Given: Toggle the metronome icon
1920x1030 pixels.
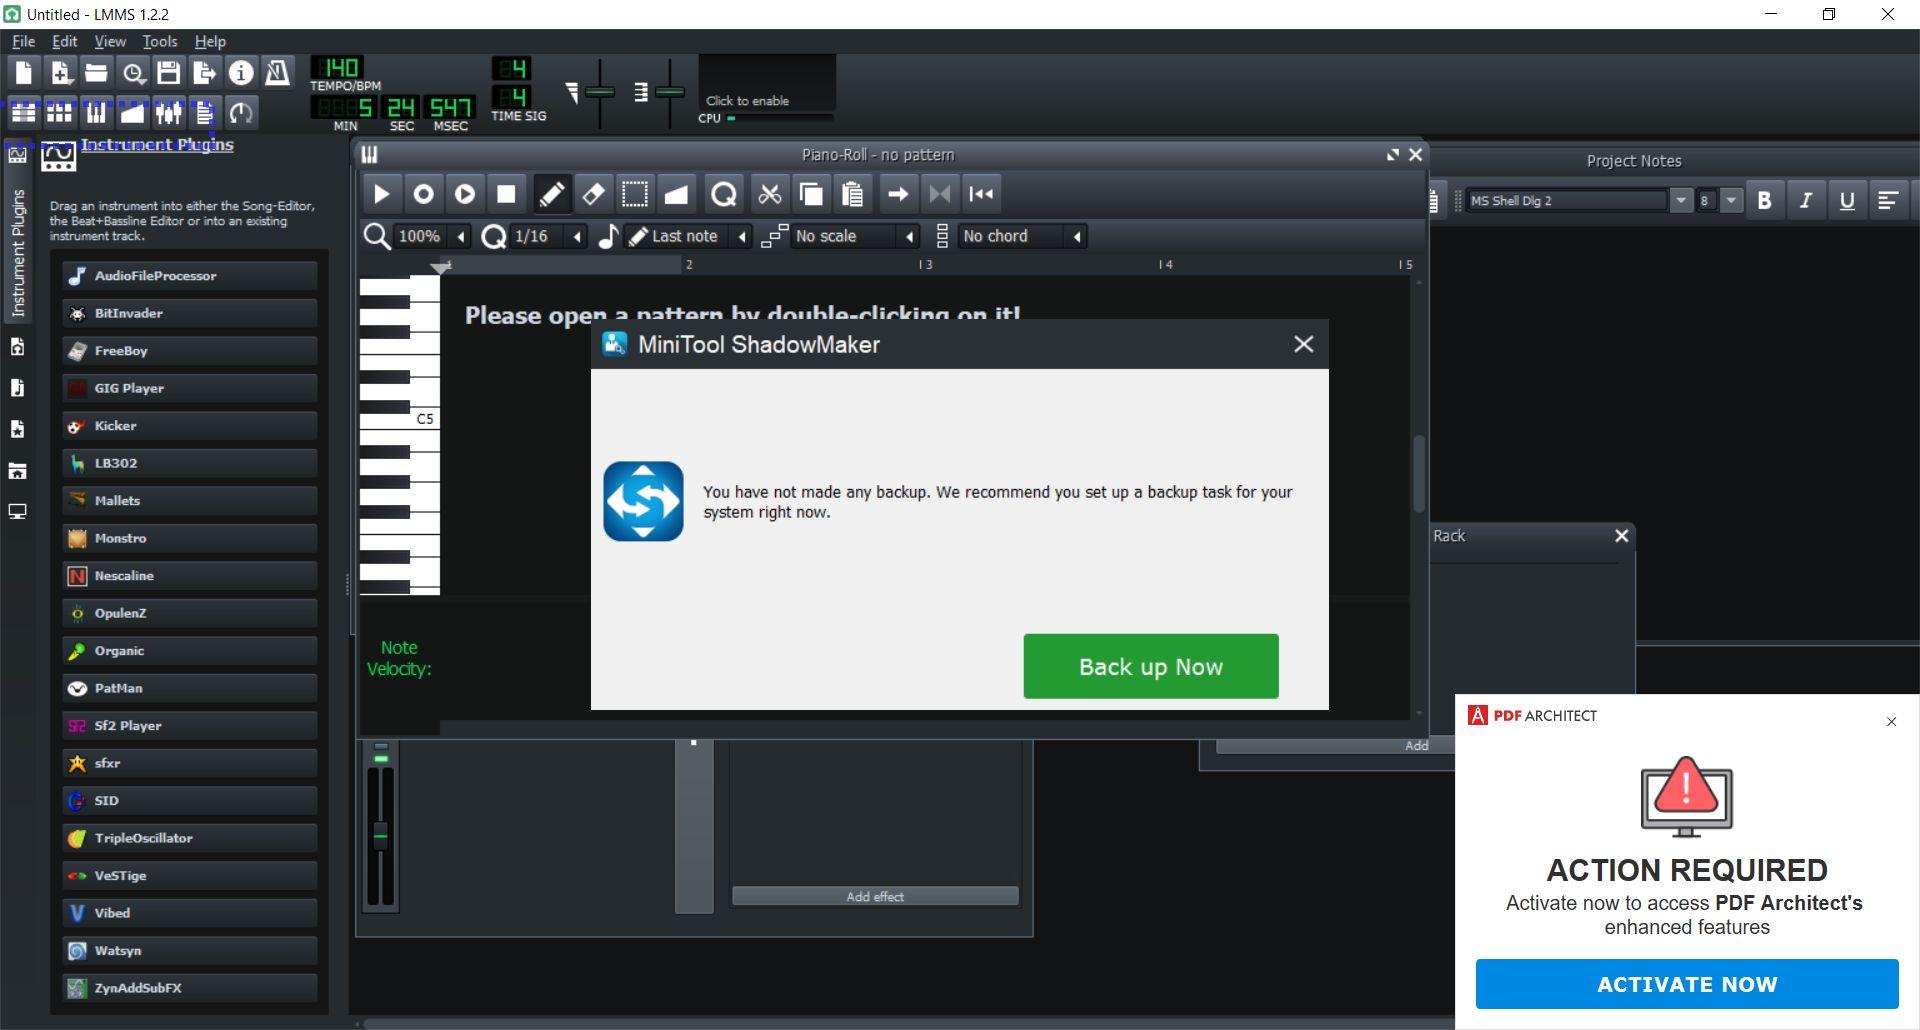Looking at the screenshot, I should [277, 73].
